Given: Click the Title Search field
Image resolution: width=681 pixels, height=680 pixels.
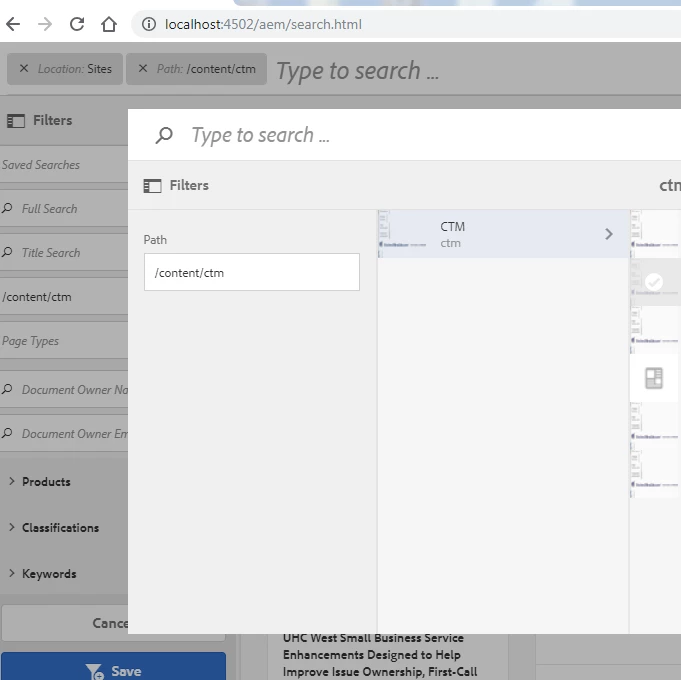Looking at the screenshot, I should pyautogui.click(x=64, y=253).
